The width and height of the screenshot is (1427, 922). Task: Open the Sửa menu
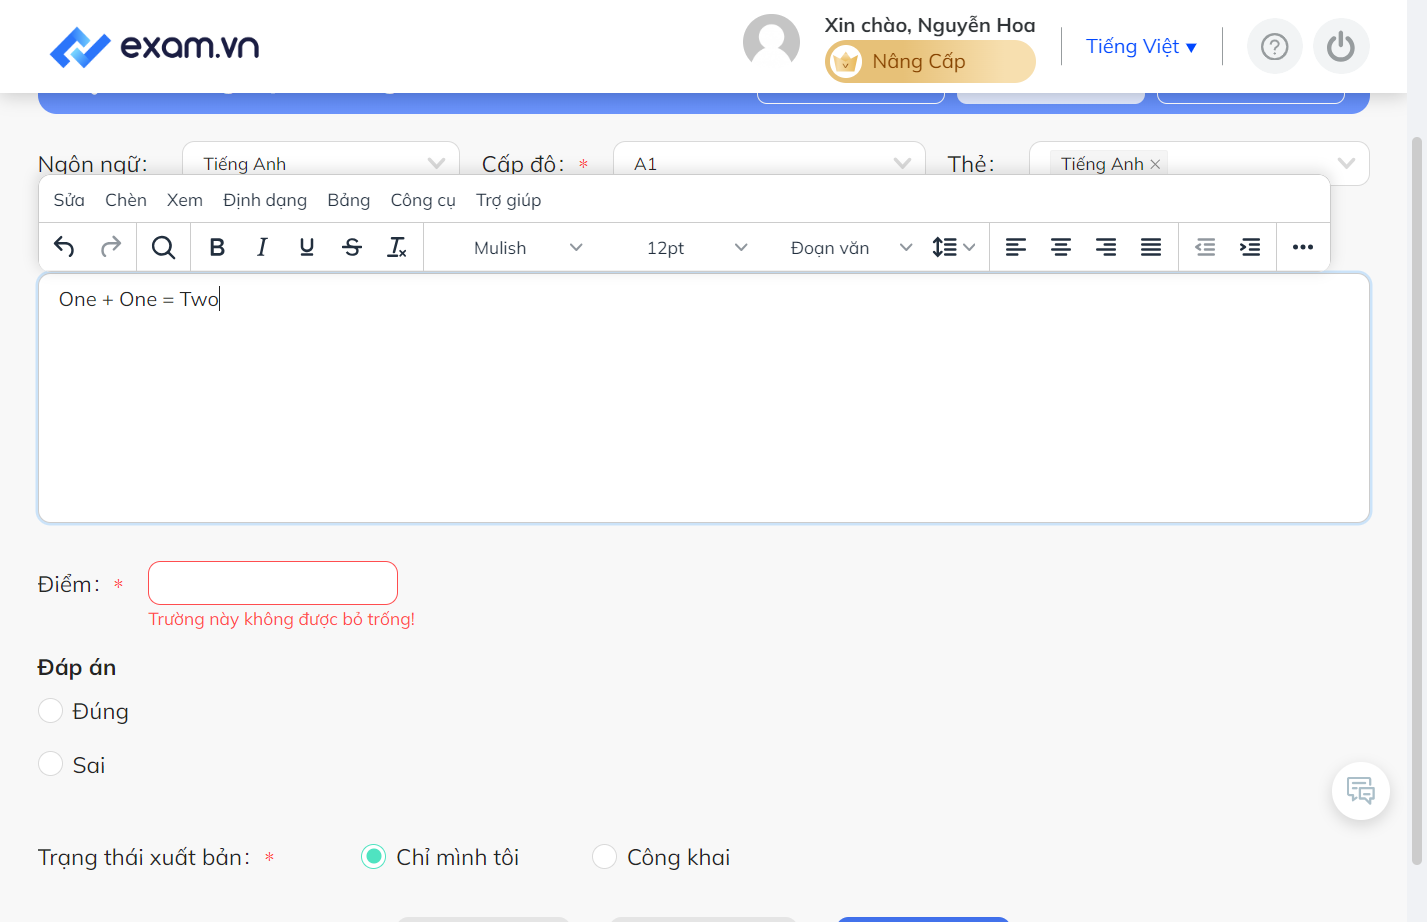[69, 200]
